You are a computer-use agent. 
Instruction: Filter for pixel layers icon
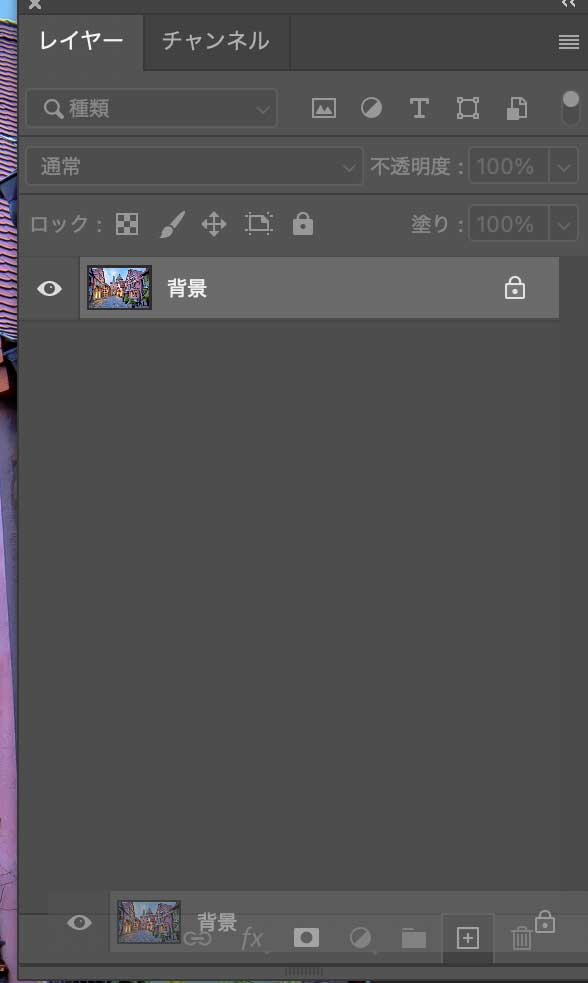[x=323, y=108]
